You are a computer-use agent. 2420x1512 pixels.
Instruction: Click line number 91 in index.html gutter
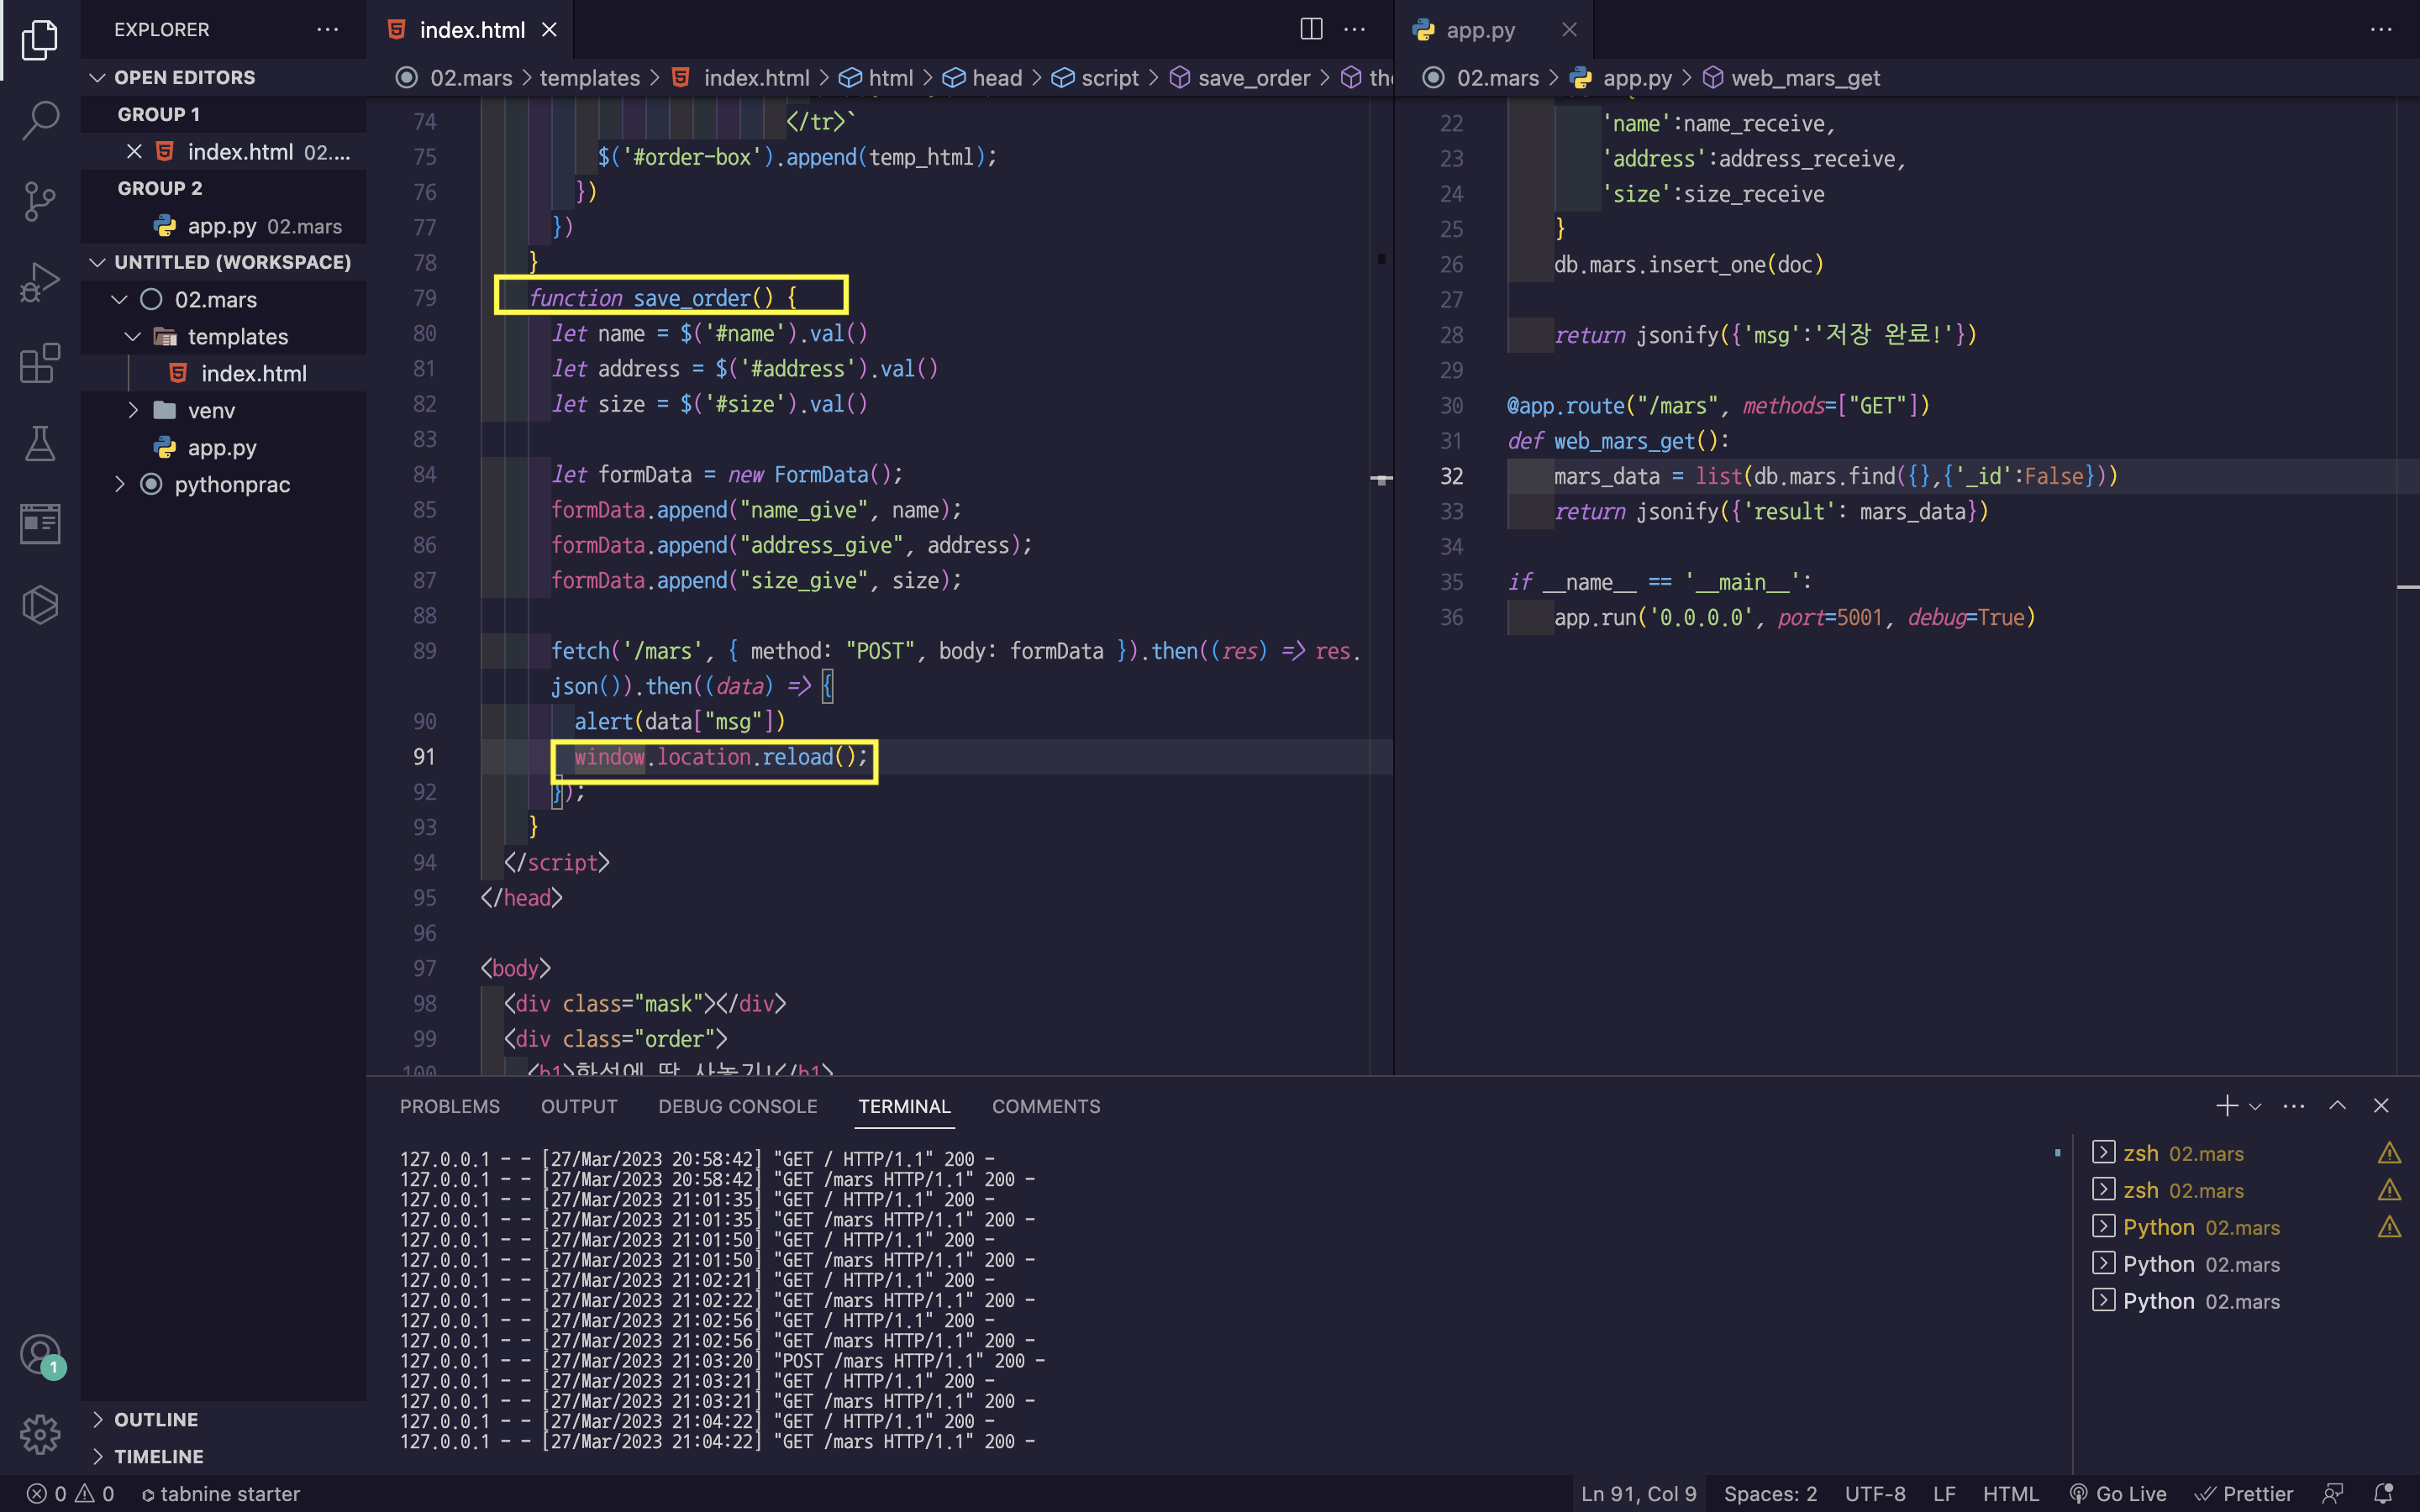point(425,756)
